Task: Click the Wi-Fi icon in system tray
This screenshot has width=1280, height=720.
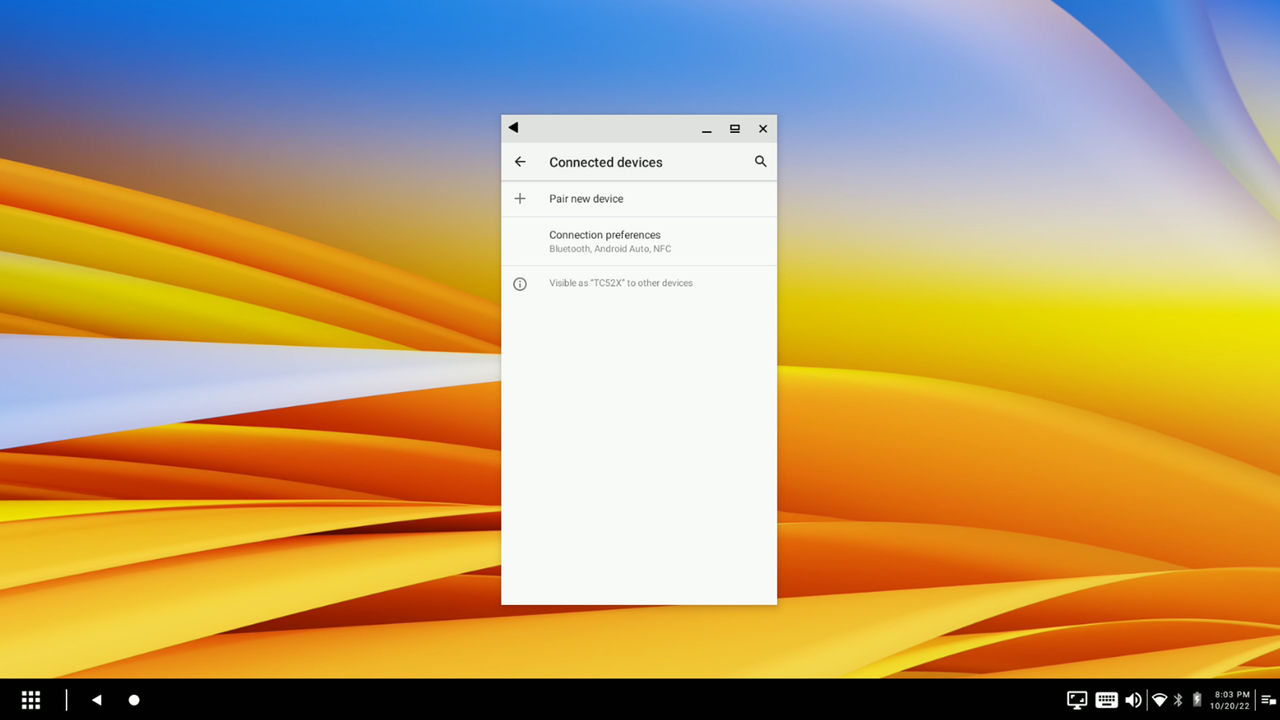Action: pos(1159,700)
